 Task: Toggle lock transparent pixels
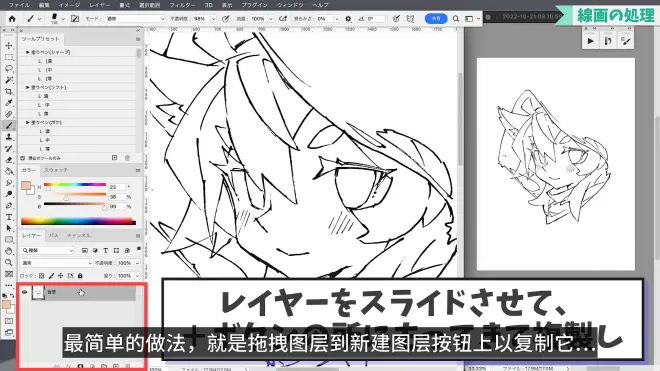pyautogui.click(x=41, y=276)
